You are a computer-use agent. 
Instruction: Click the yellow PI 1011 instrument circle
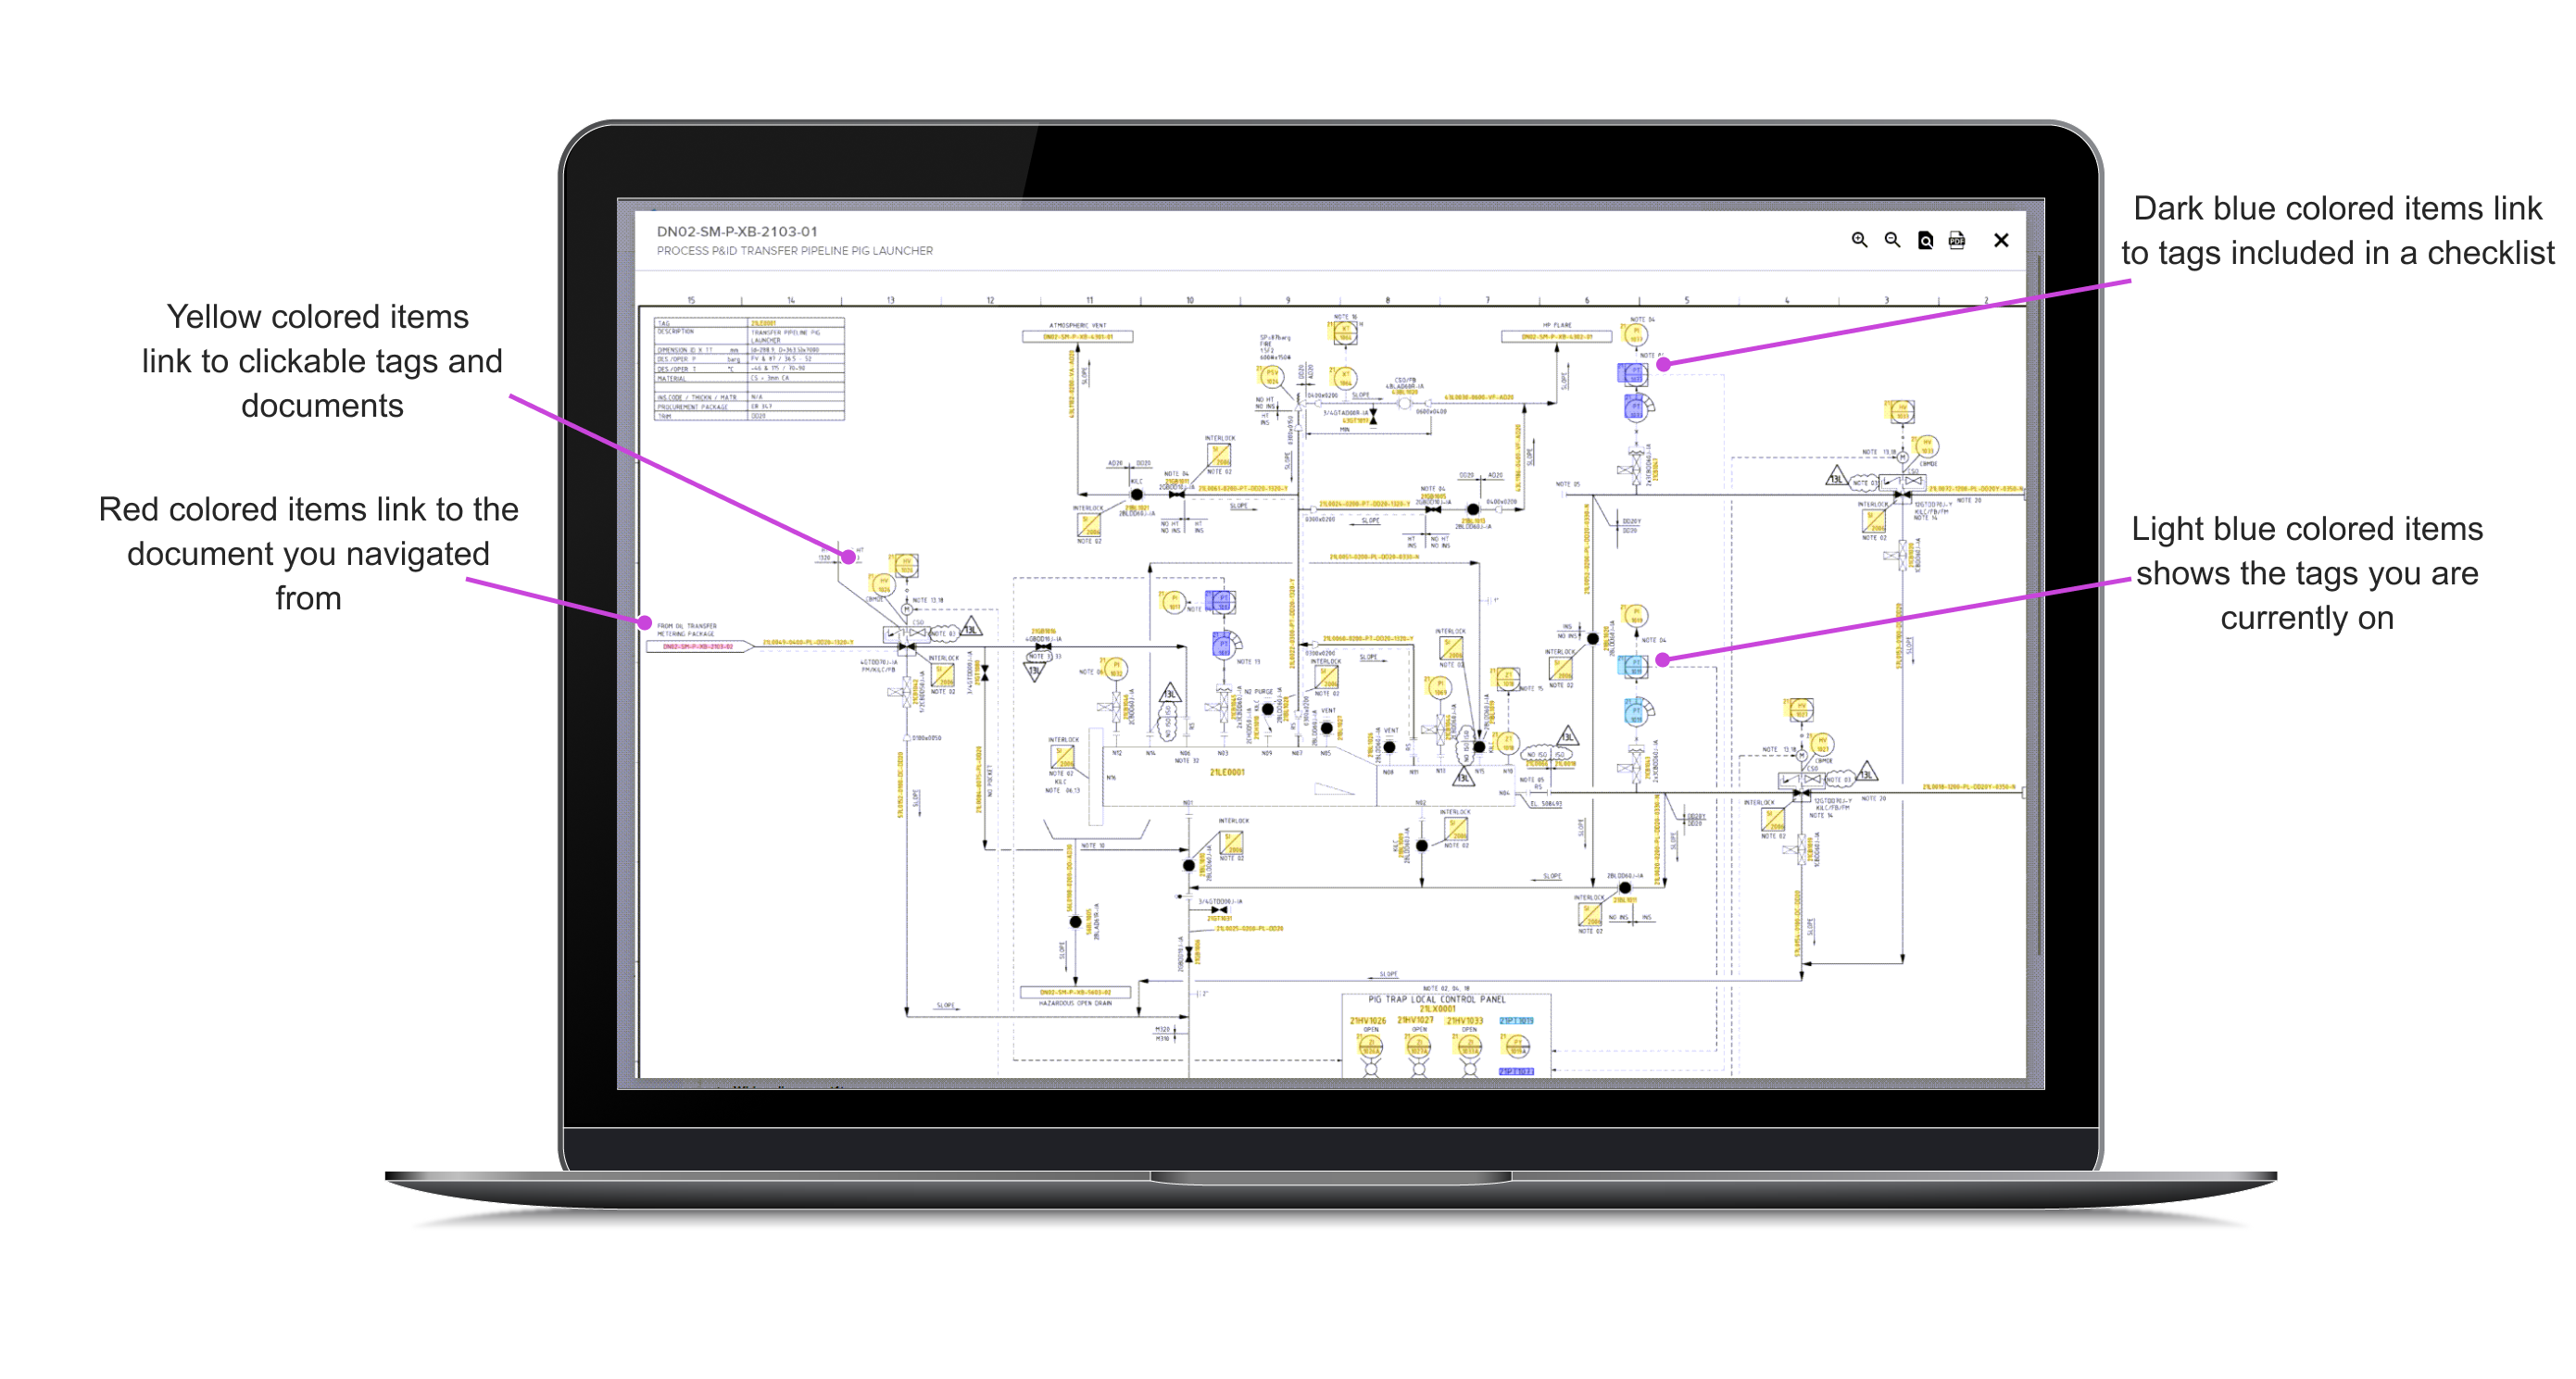[x=1173, y=602]
